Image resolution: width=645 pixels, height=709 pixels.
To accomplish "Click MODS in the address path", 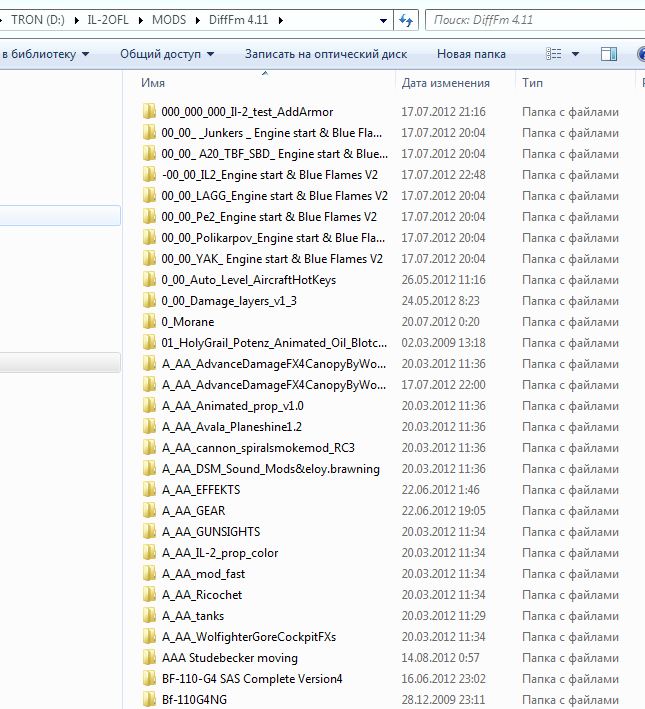I will pyautogui.click(x=169, y=20).
